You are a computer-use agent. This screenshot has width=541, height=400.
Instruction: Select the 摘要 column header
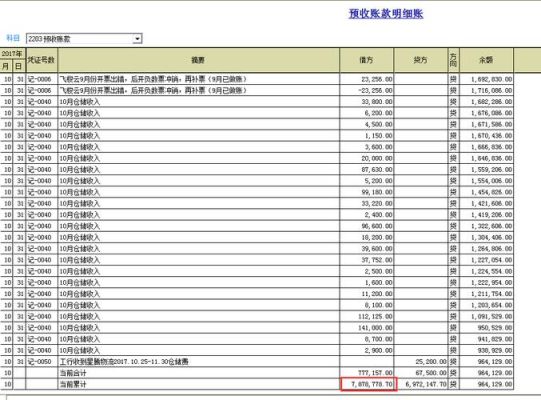(x=198, y=60)
